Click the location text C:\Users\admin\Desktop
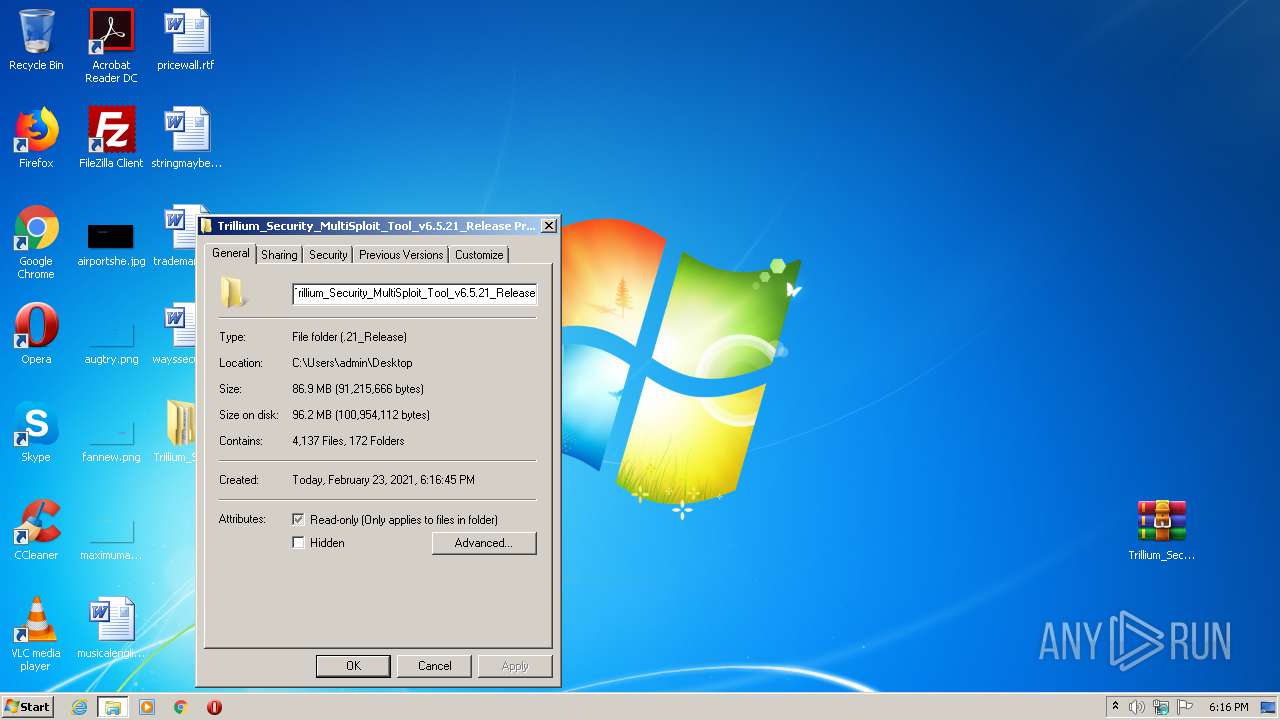Image resolution: width=1280 pixels, height=720 pixels. pyautogui.click(x=352, y=363)
